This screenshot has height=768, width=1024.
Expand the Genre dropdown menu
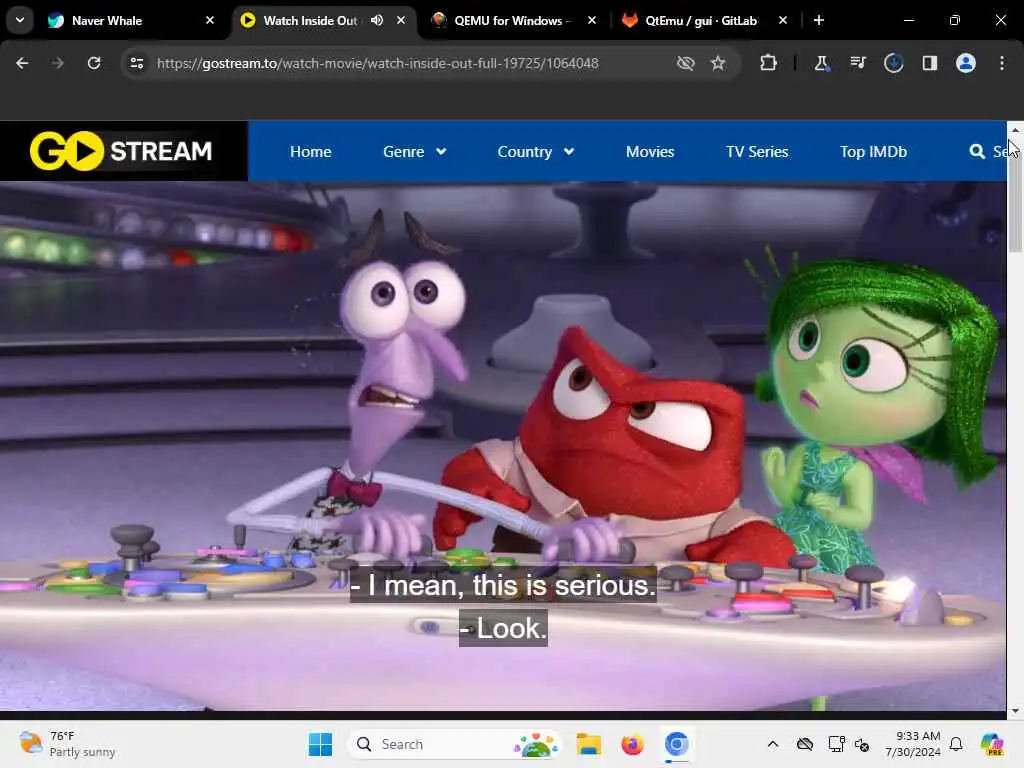coord(415,152)
